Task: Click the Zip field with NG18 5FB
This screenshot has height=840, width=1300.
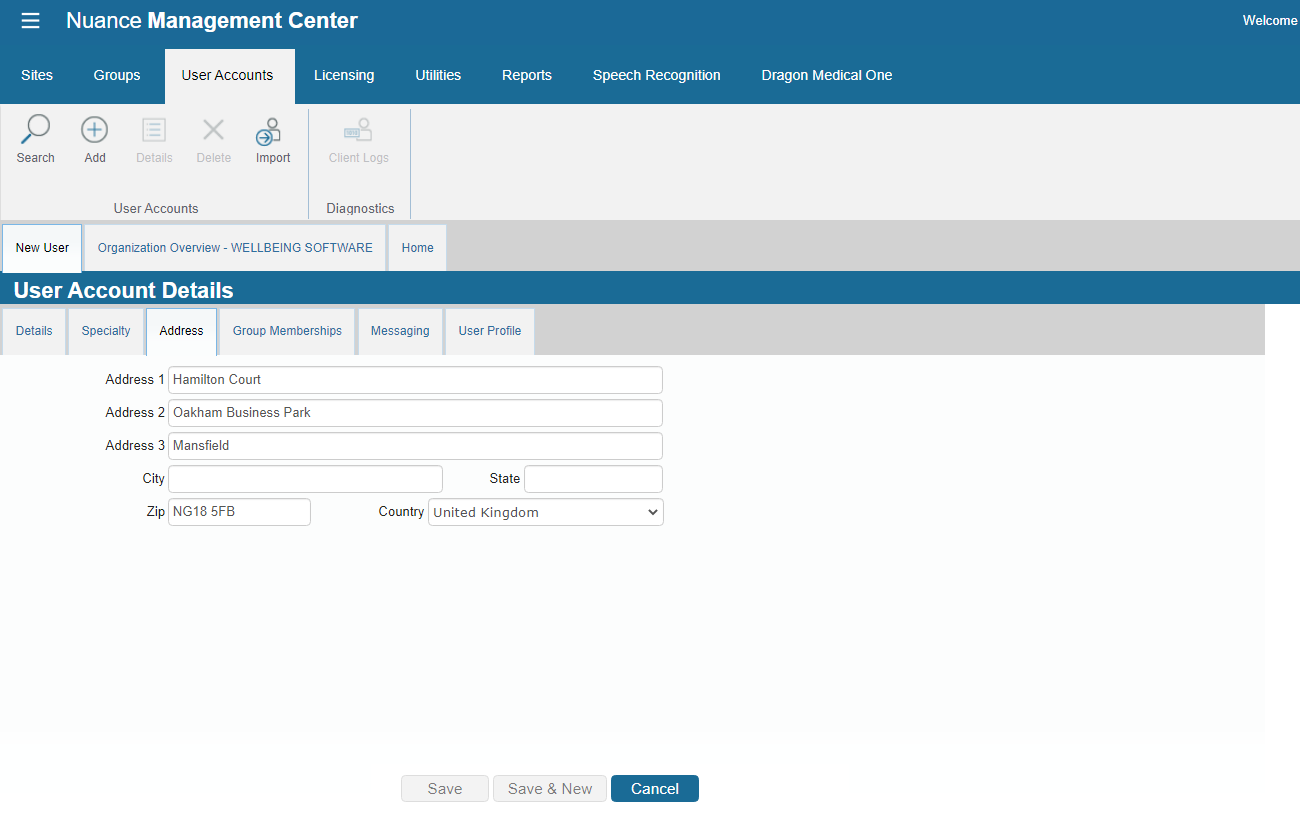Action: (239, 512)
